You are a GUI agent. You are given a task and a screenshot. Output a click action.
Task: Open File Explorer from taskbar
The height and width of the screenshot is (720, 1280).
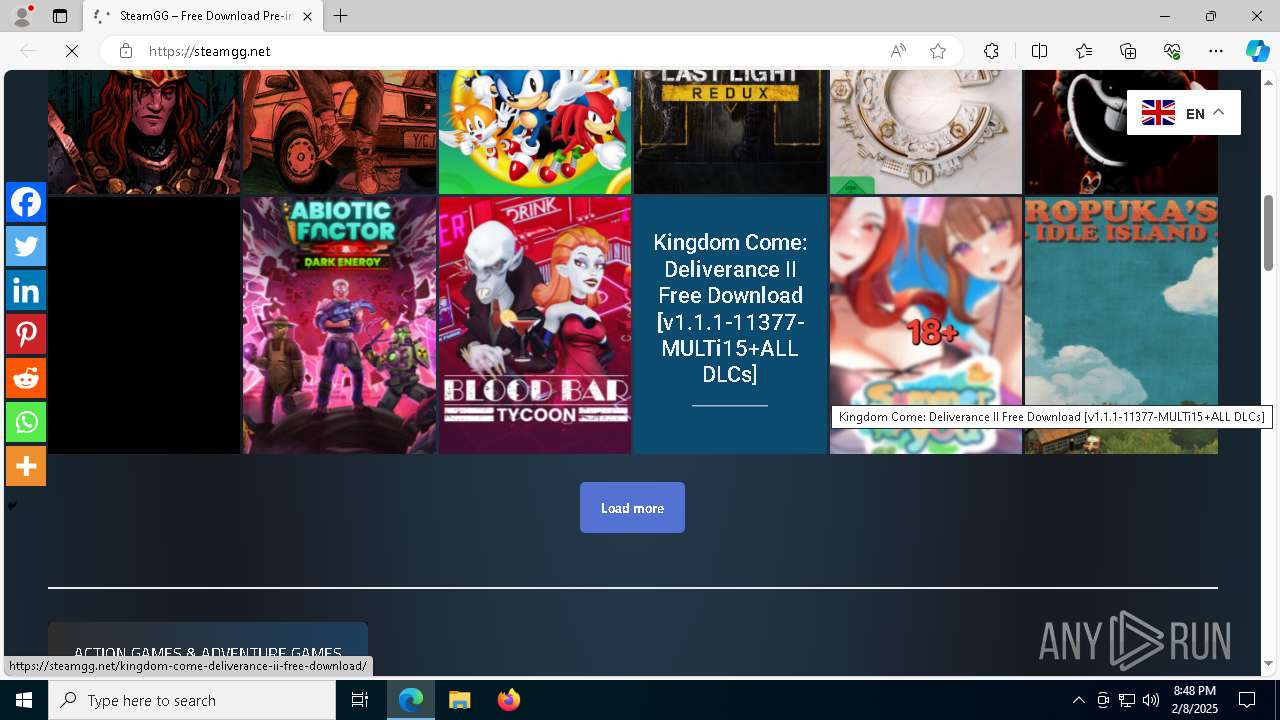(x=459, y=700)
